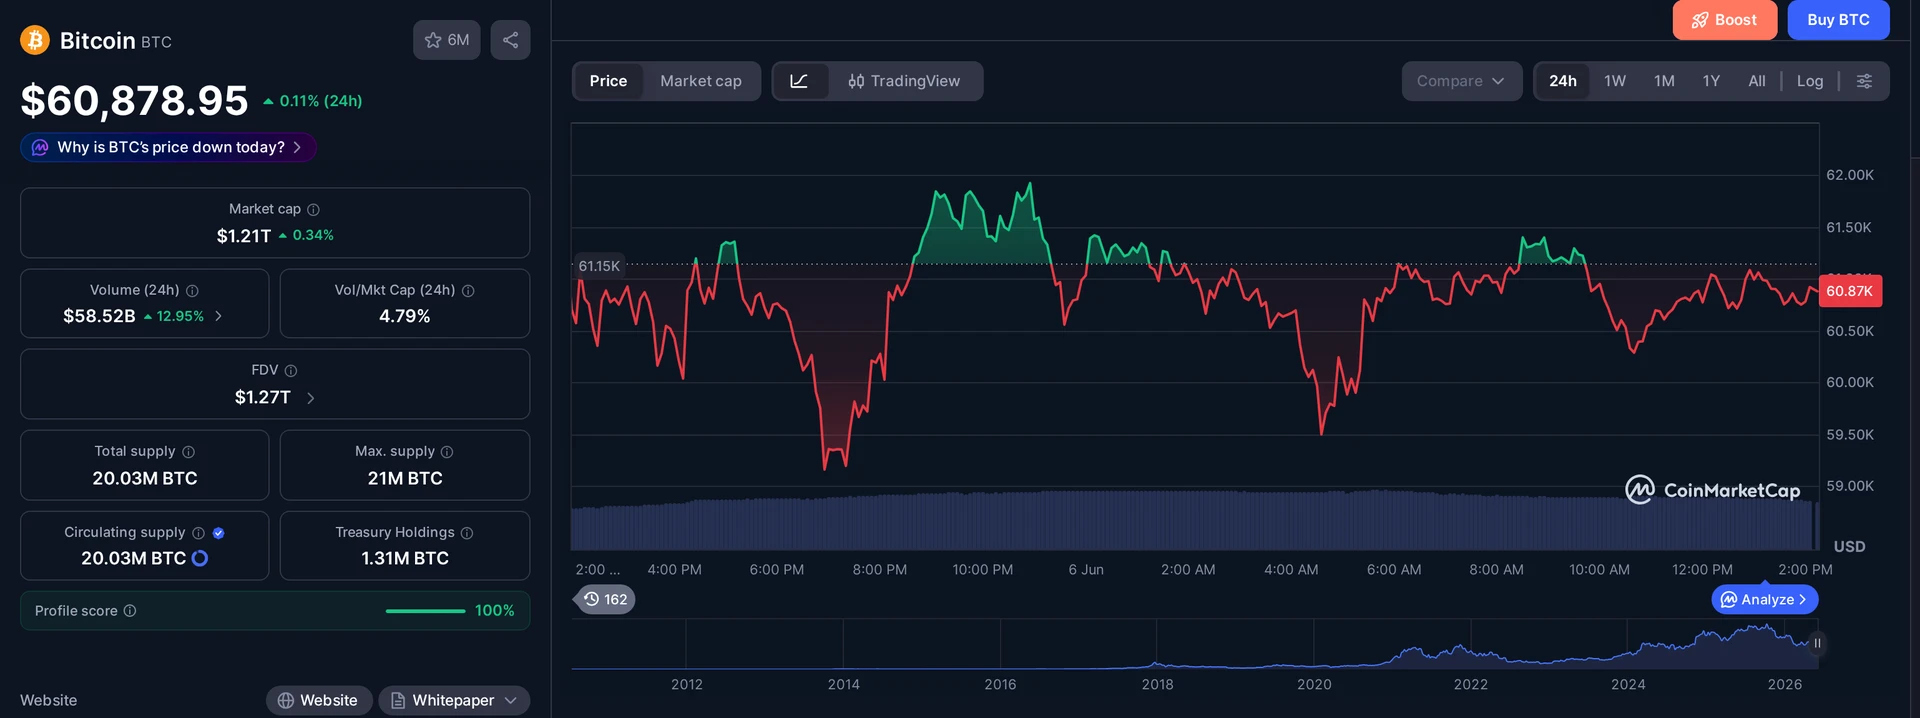Expand Volume (24h) details chevron
Viewport: 1920px width, 718px height.
tap(219, 316)
